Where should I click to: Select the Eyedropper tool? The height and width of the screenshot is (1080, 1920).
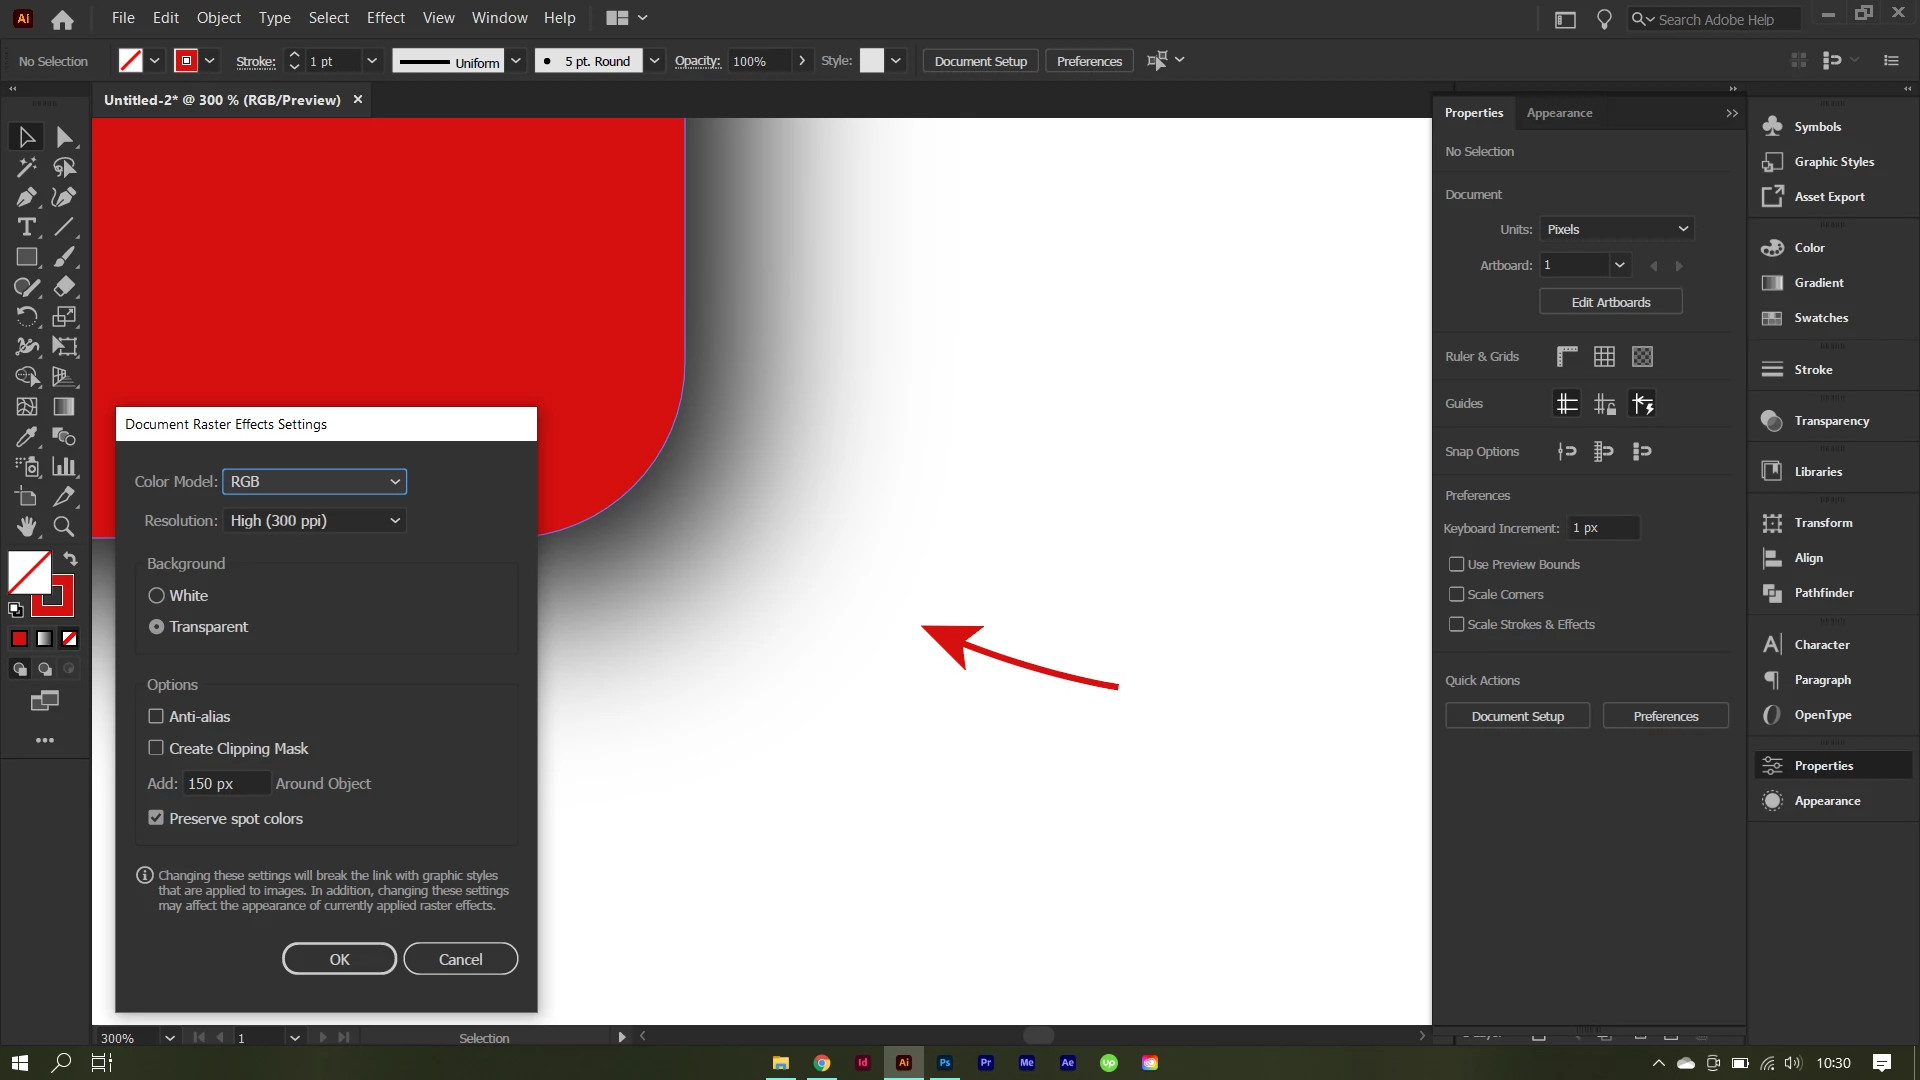[26, 437]
